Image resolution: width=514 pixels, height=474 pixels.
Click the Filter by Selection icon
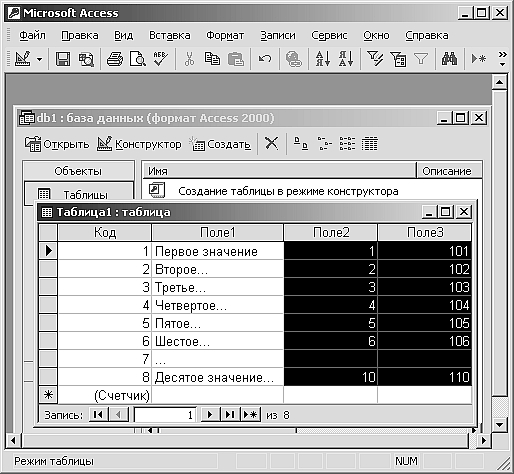pyautogui.click(x=375, y=59)
